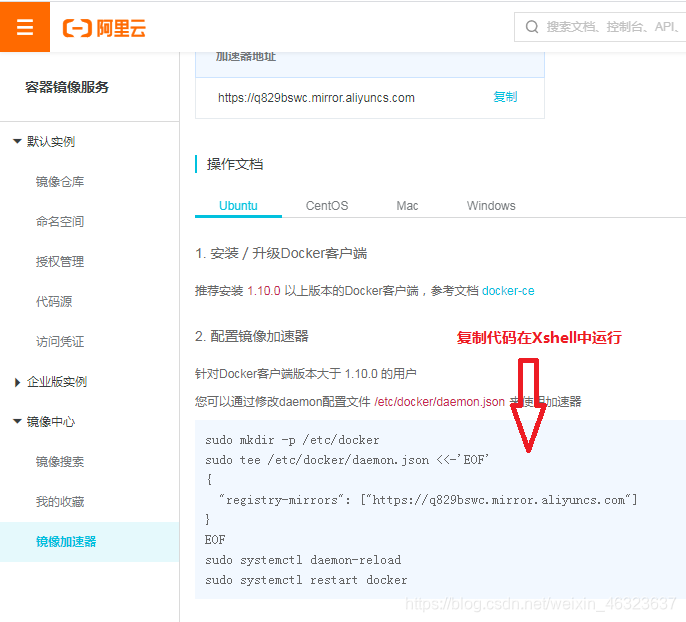The height and width of the screenshot is (622, 686).
Task: Click the '1. 安装 / 升级Docker客户端' heading
Action: point(281,253)
